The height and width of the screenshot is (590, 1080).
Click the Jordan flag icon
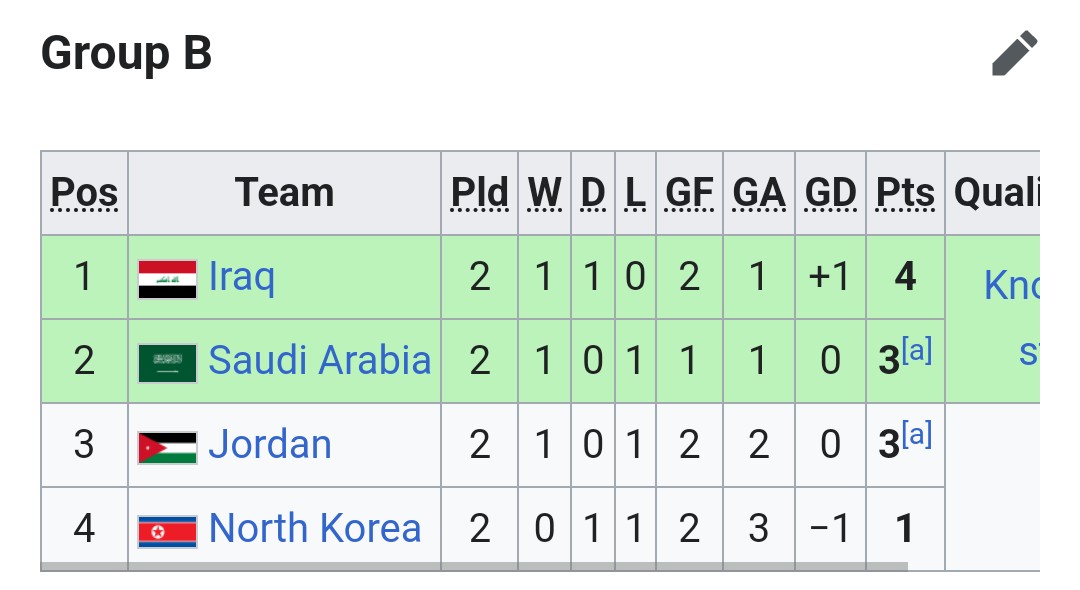click(x=167, y=447)
